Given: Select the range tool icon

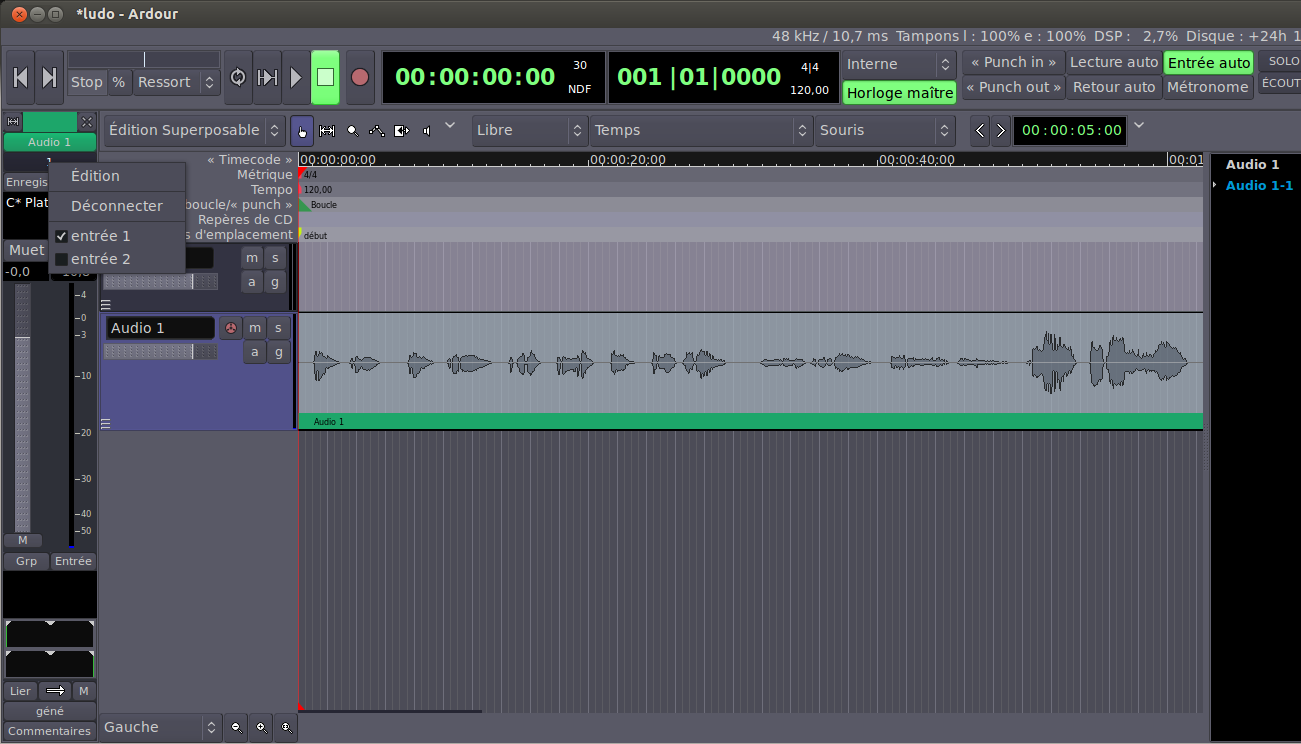Looking at the screenshot, I should point(326,130).
